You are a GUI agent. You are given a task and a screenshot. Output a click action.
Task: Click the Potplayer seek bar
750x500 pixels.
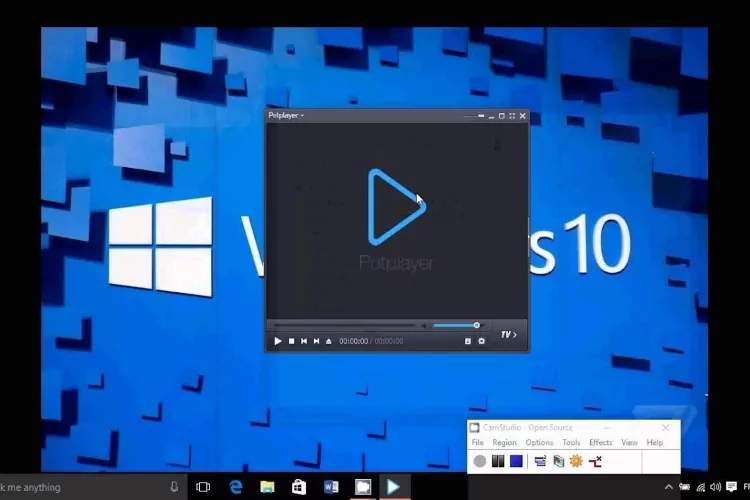[x=344, y=325]
